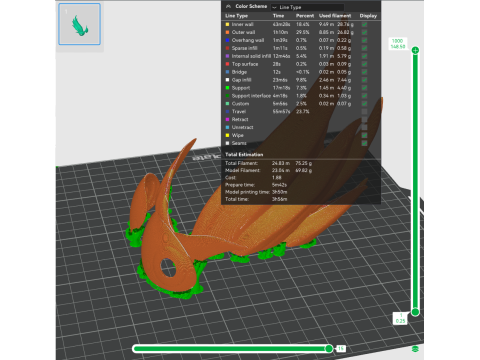Click the Top surface red swatch

(227, 64)
